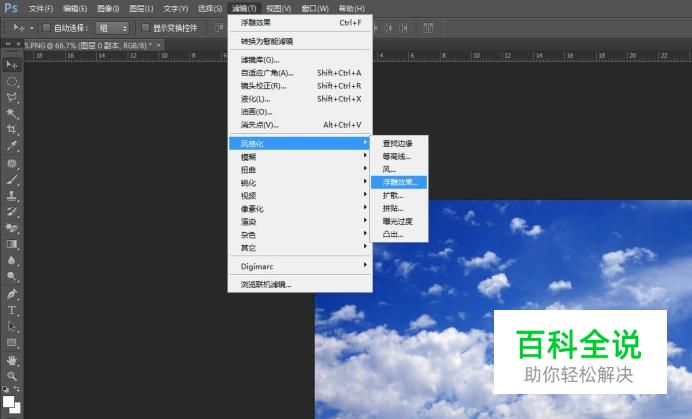
Task: Open the 编辑(E) menu
Action: (x=75, y=8)
